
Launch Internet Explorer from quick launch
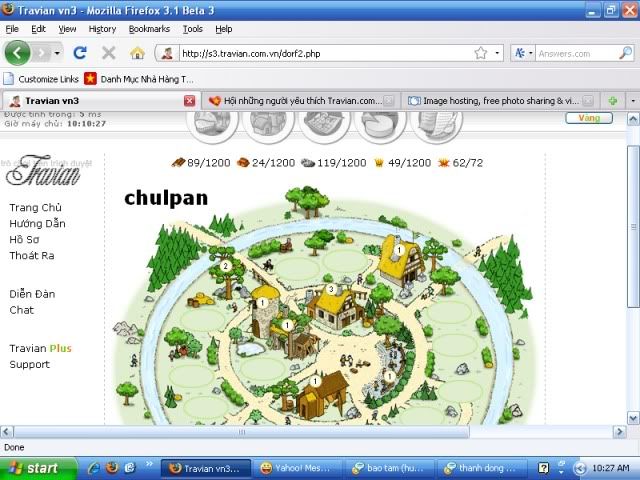click(94, 468)
